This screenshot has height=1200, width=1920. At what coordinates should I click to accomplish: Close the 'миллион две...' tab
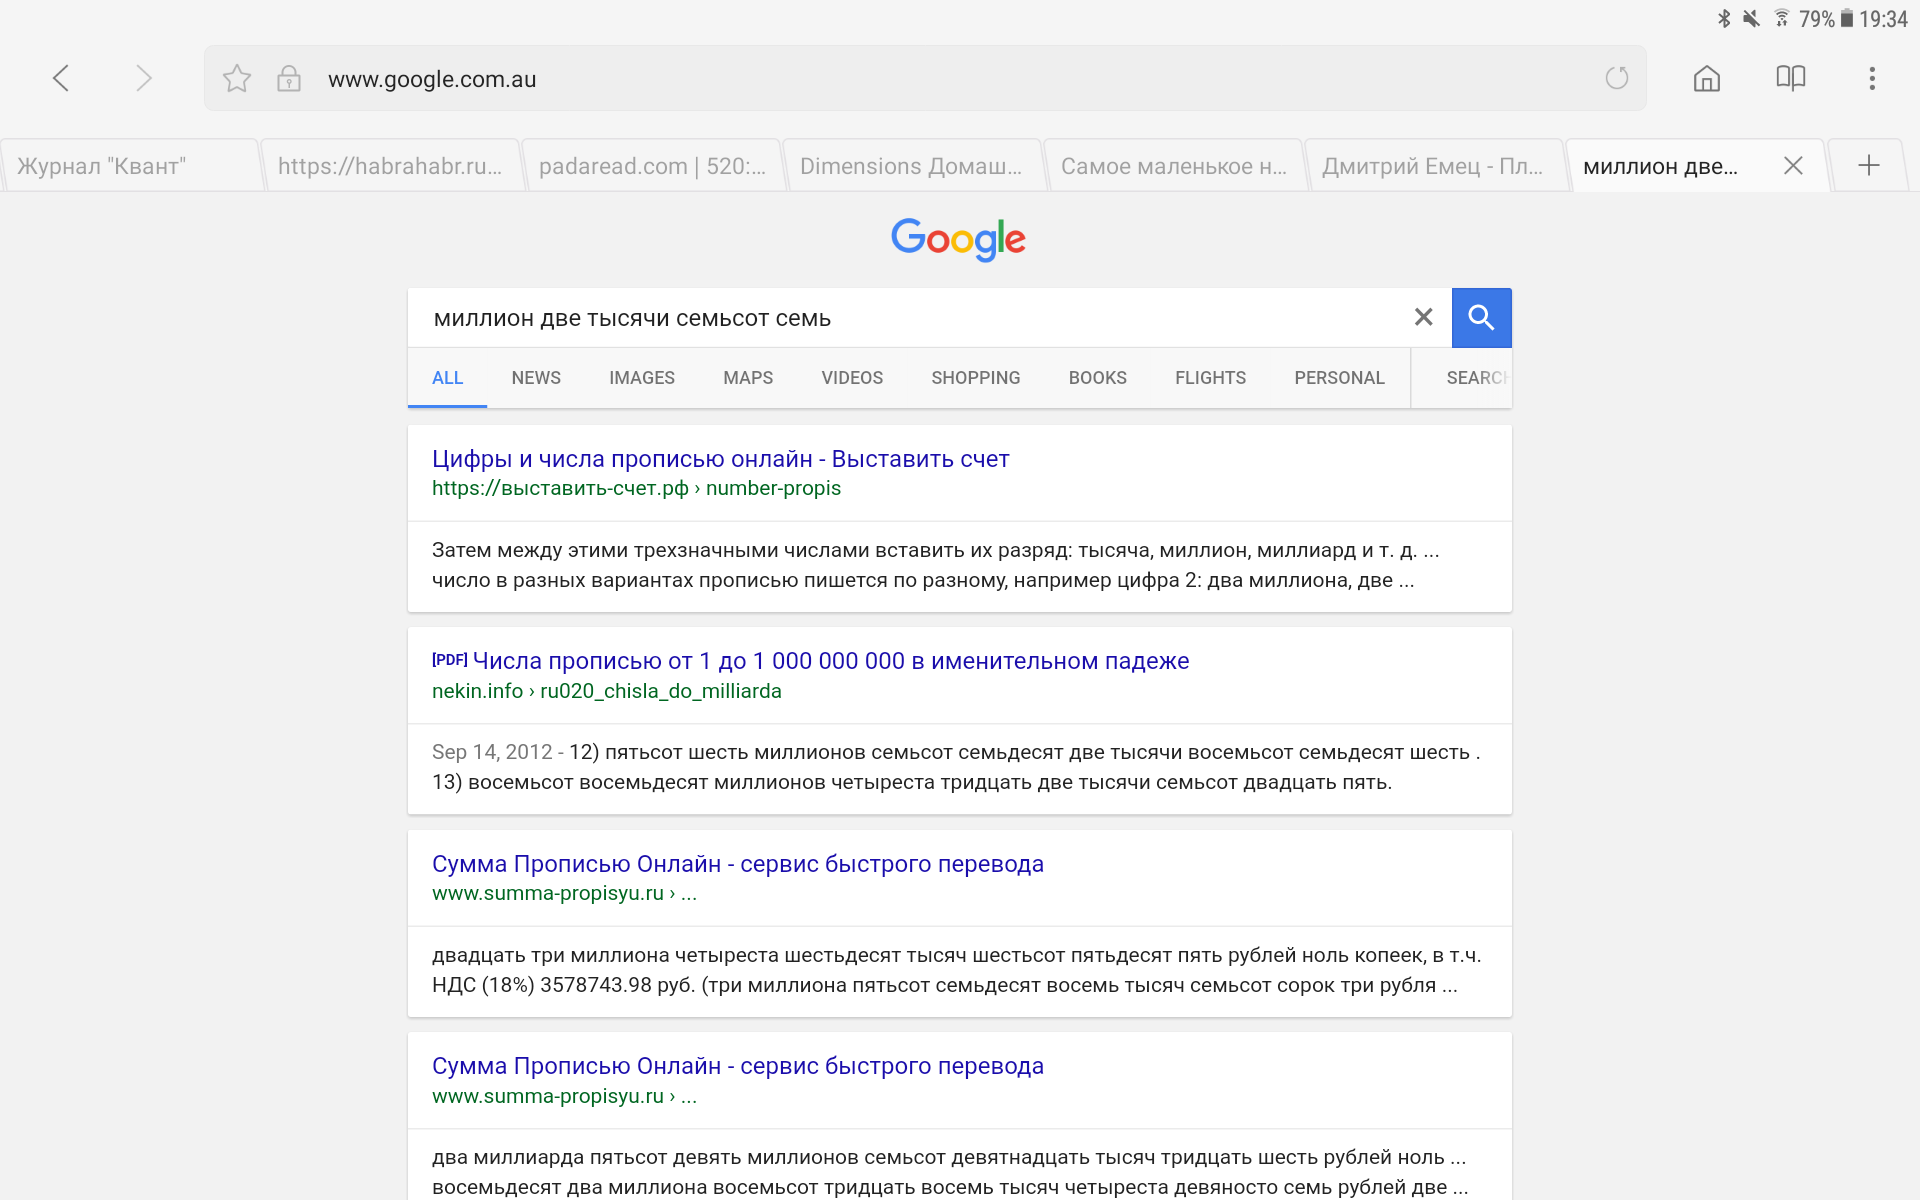coord(1793,166)
